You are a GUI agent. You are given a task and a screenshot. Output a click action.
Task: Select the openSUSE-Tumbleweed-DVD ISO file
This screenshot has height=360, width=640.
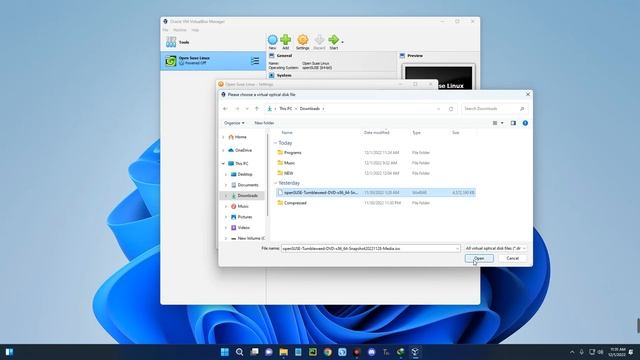tap(376, 192)
